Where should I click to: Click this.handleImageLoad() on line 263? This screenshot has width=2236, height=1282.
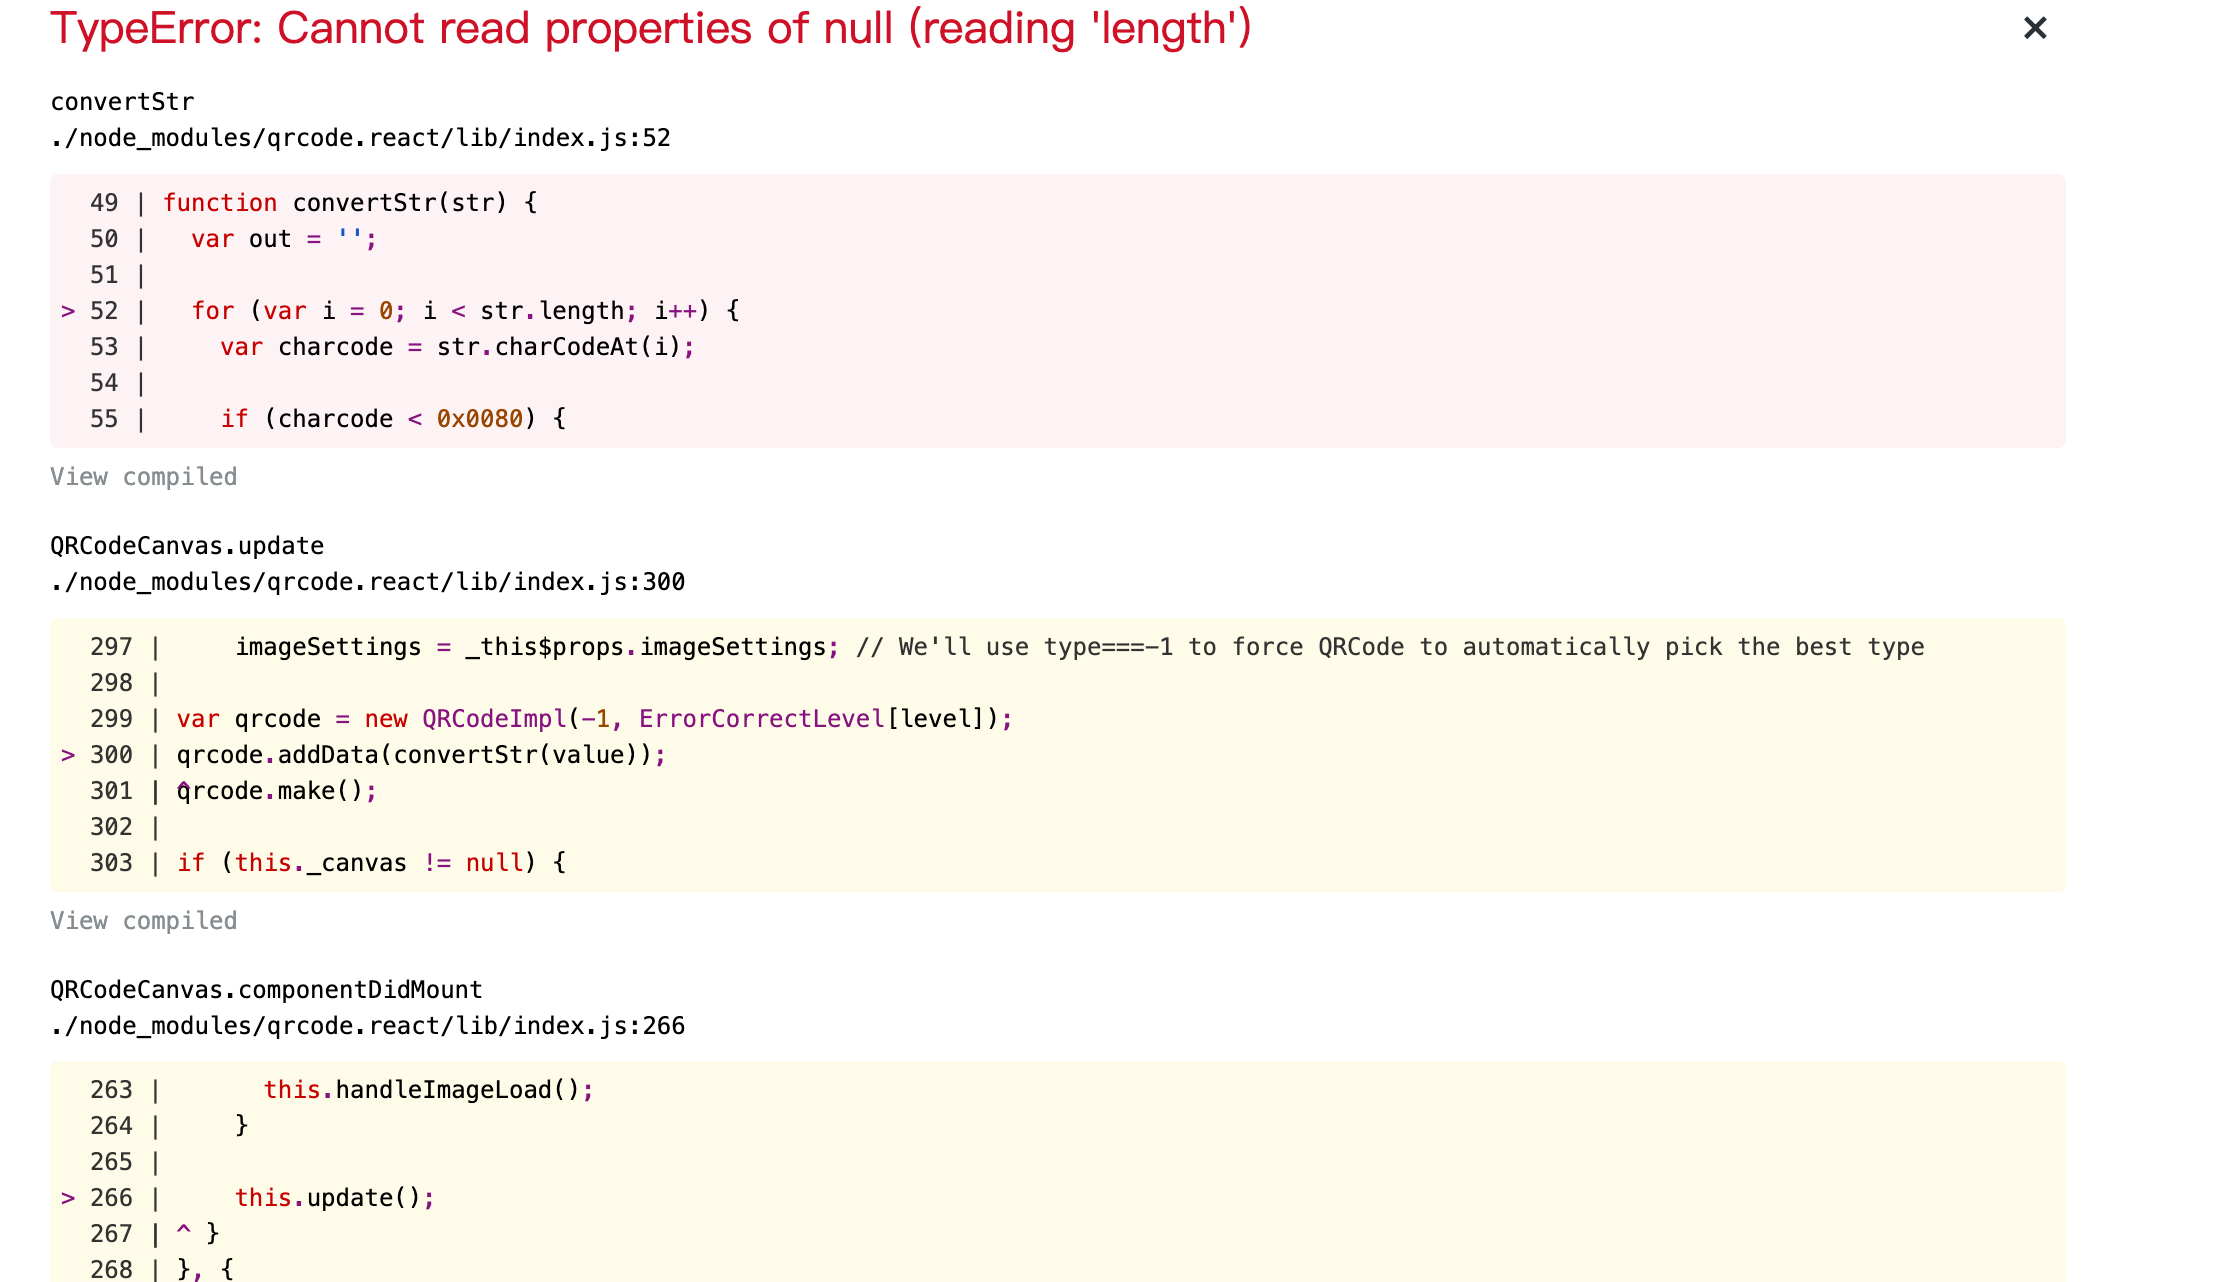coord(428,1089)
